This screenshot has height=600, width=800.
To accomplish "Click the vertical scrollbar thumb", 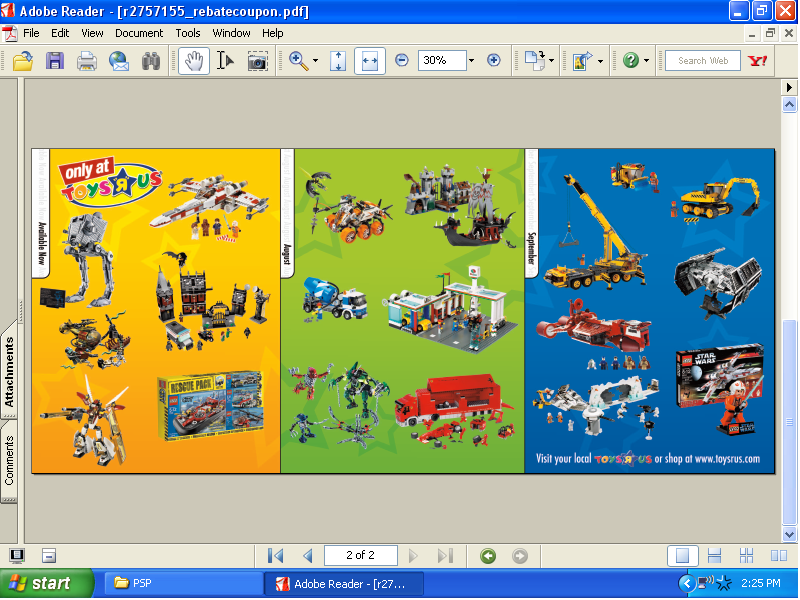I will tap(789, 423).
